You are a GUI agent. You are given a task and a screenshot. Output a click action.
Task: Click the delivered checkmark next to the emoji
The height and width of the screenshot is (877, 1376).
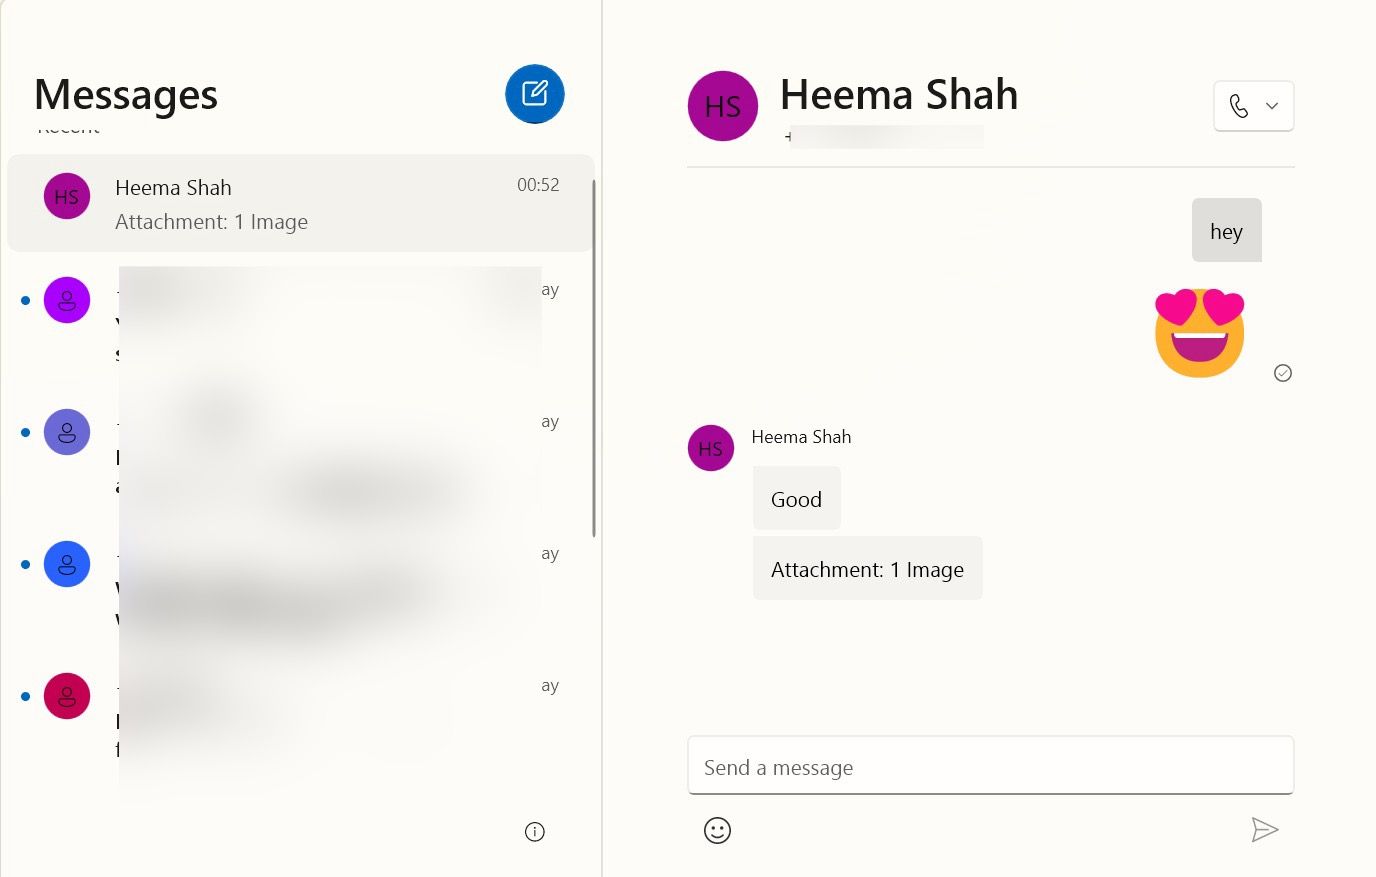coord(1283,373)
